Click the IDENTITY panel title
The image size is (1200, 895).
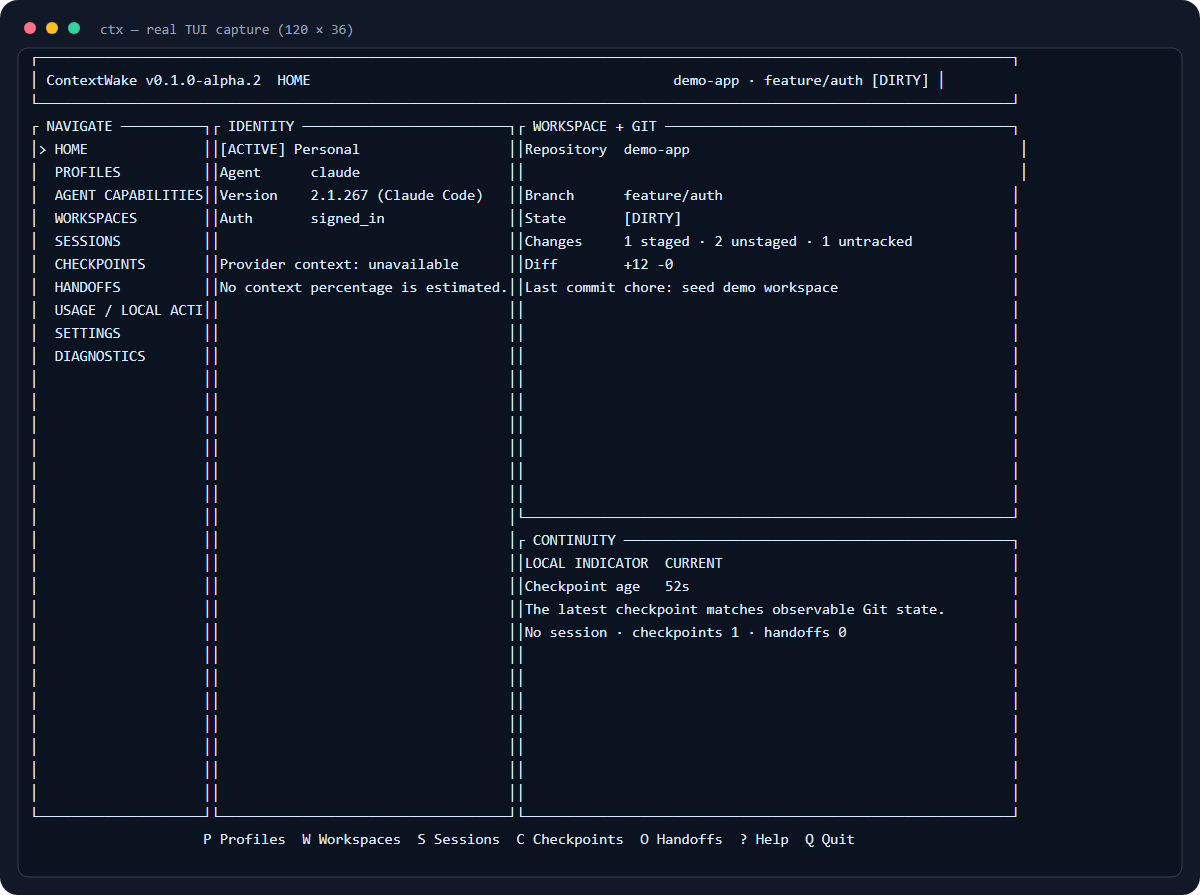[x=261, y=126]
